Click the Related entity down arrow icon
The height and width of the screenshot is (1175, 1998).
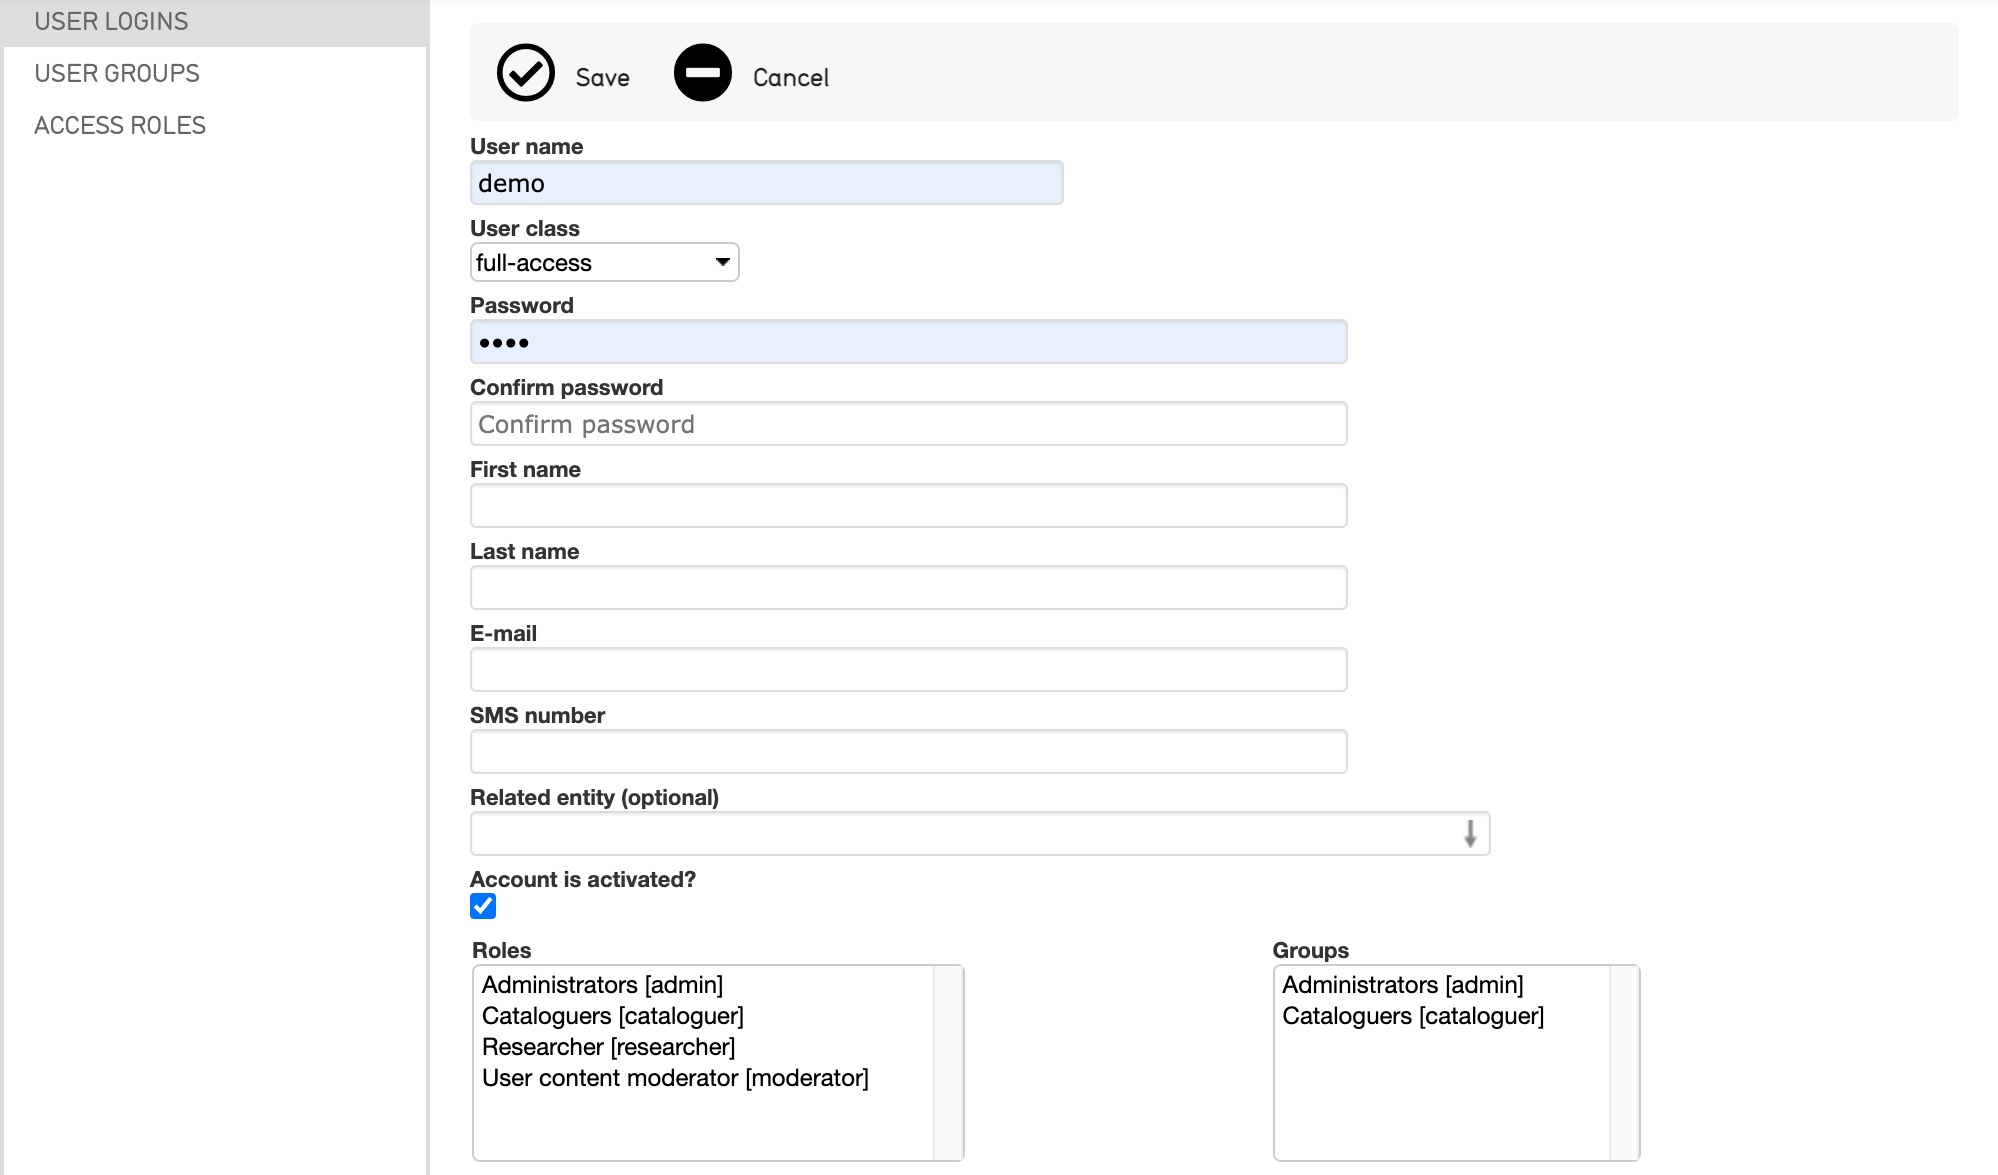tap(1469, 833)
